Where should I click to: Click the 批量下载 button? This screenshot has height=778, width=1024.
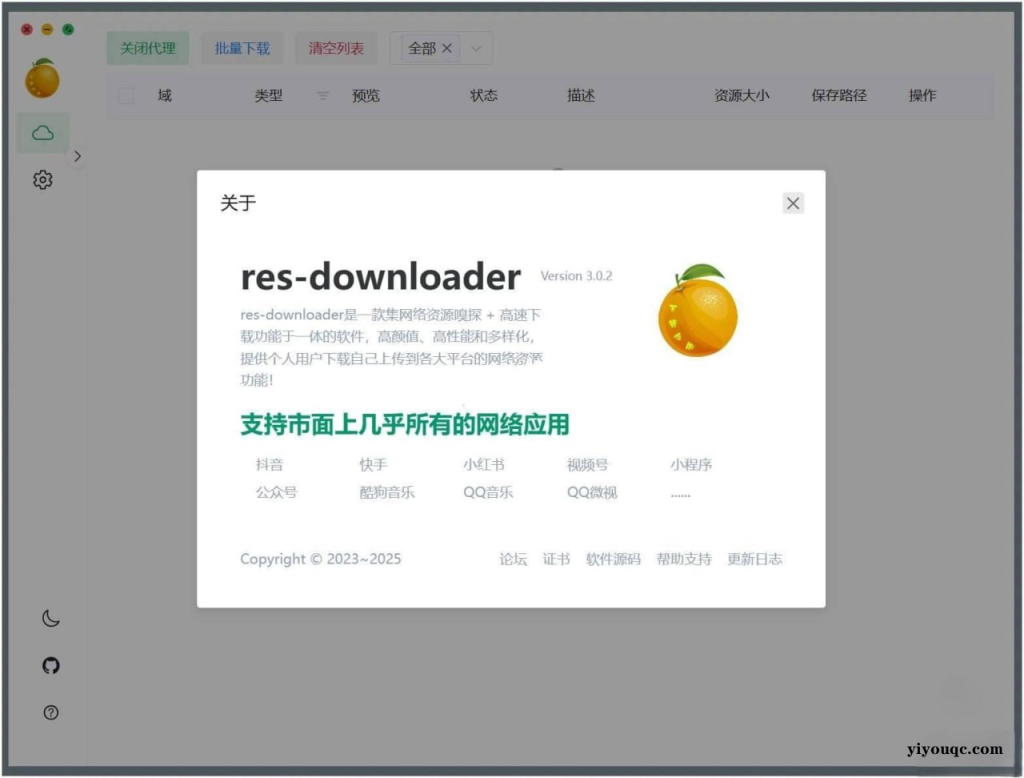tap(241, 47)
